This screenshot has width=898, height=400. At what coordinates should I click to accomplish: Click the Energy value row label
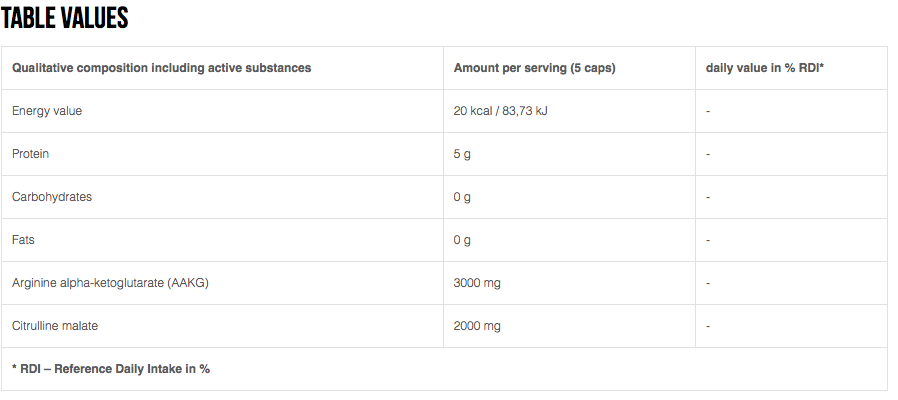point(47,111)
